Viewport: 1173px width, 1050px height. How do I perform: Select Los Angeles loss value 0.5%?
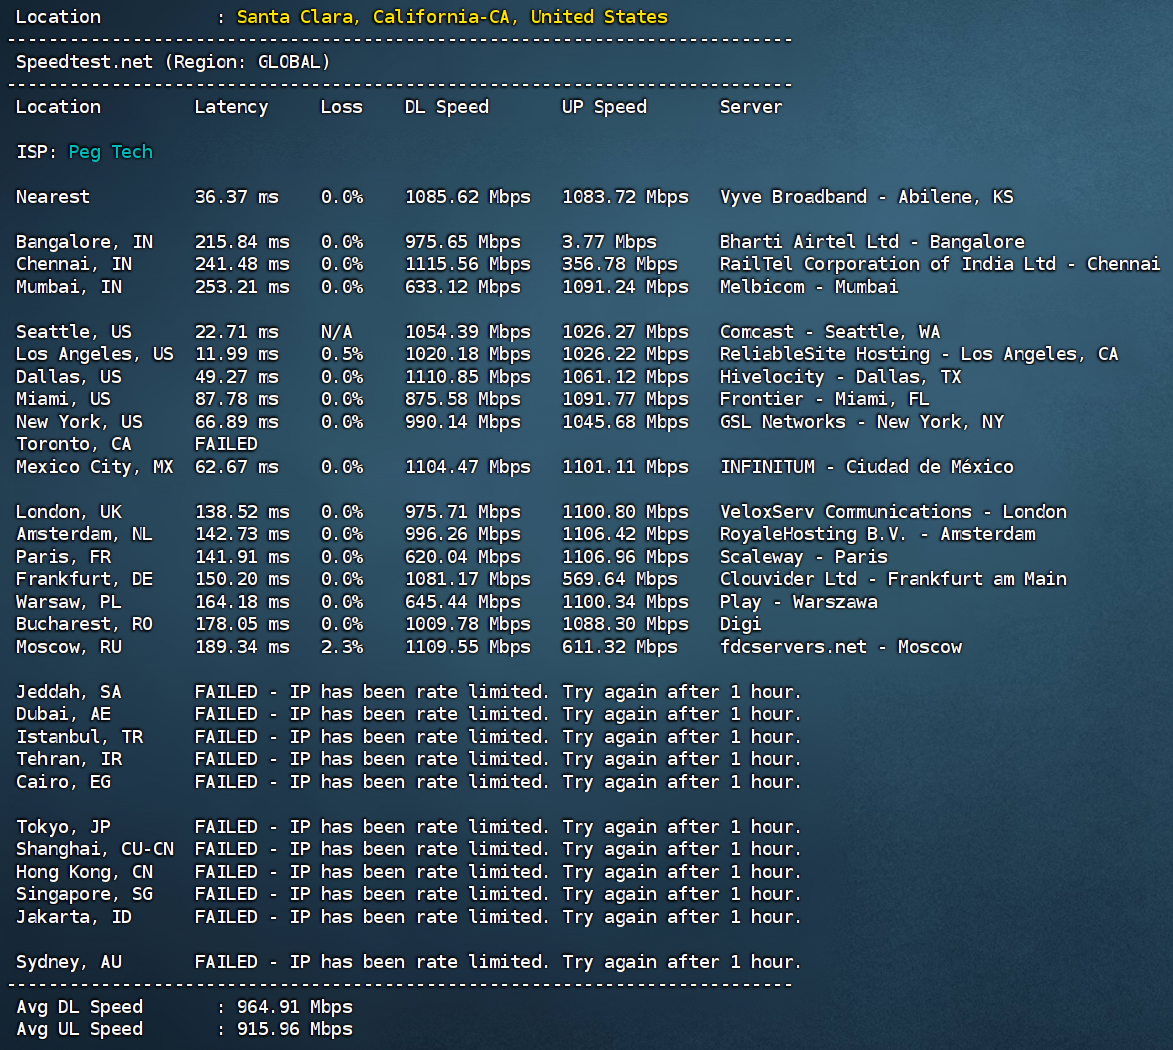(342, 354)
